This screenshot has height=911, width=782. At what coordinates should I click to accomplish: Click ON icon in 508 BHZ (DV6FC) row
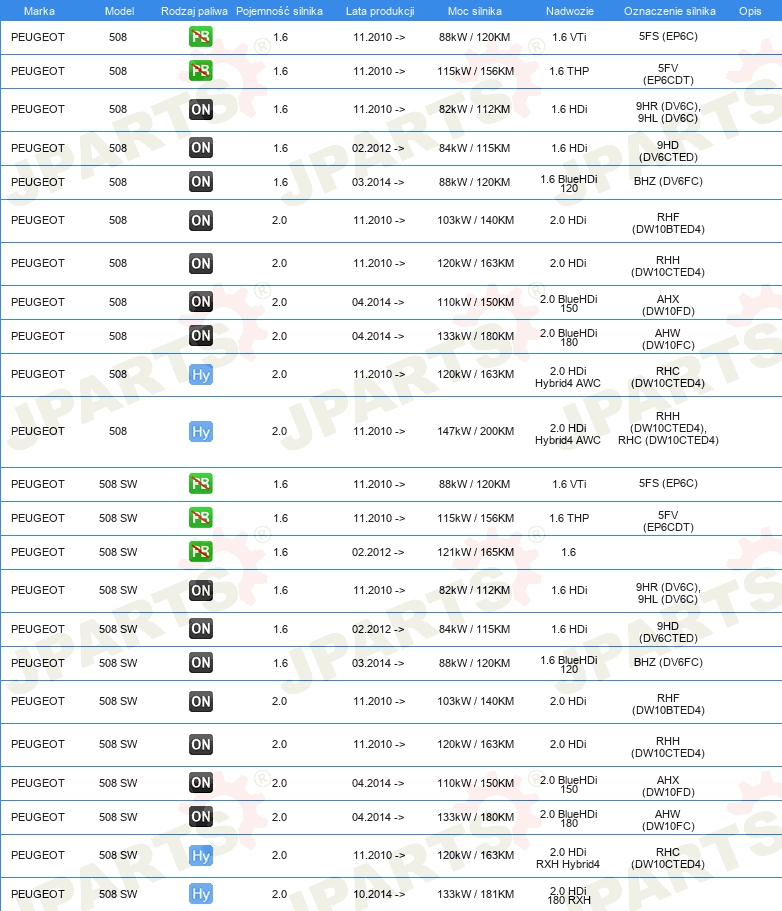pos(200,182)
